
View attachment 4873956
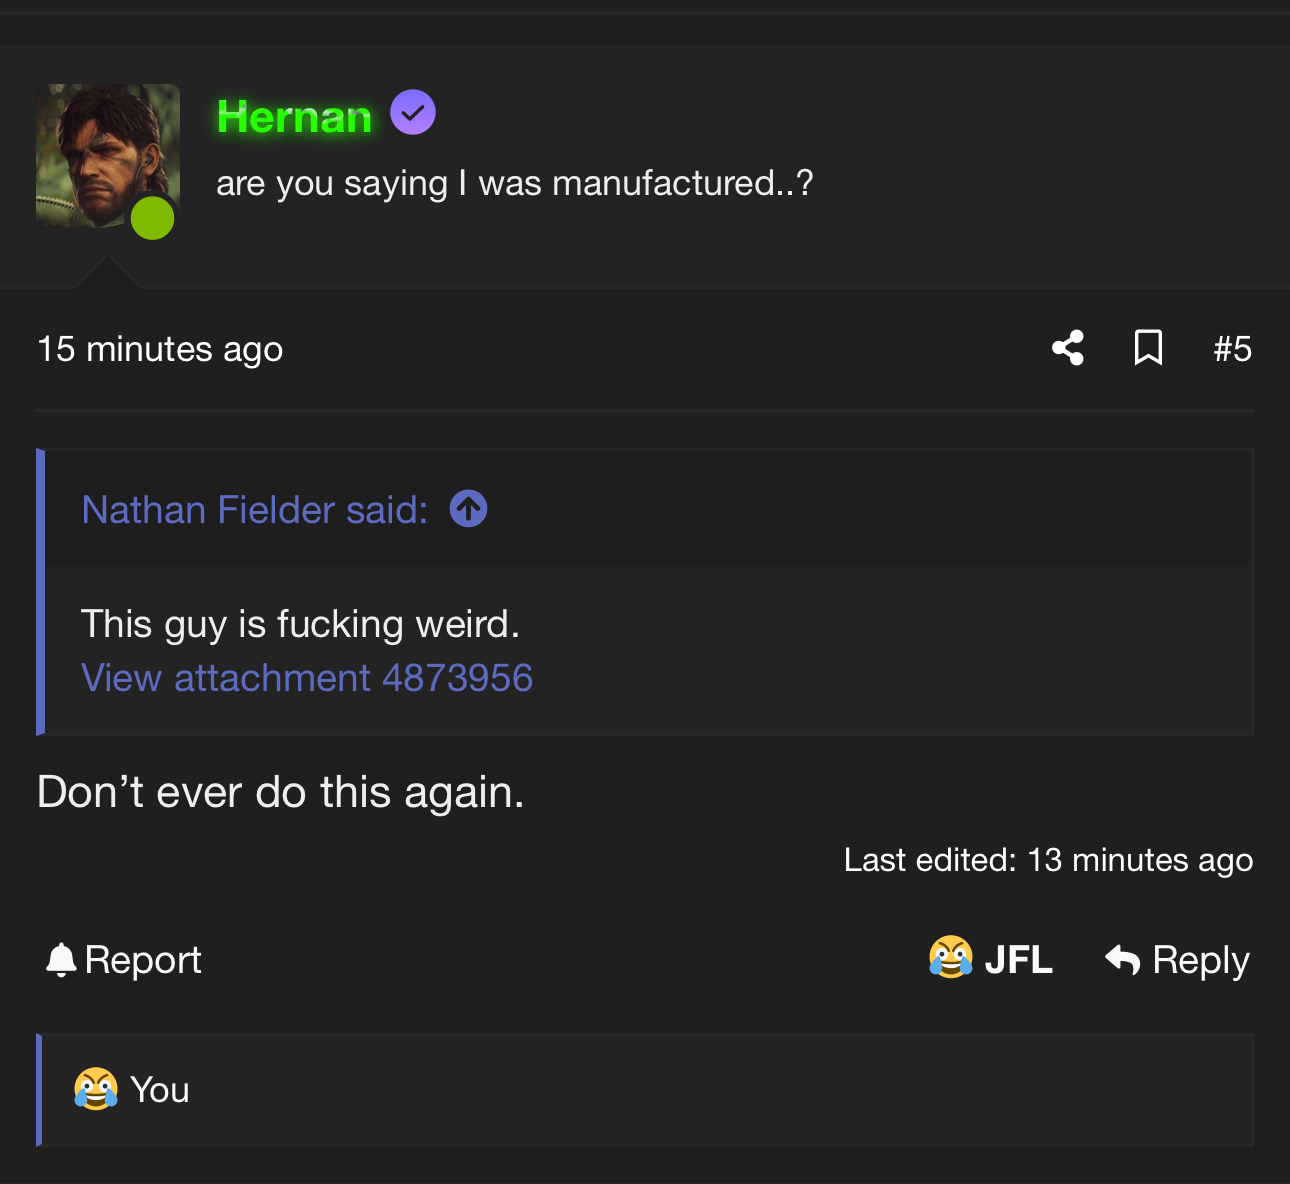tap(307, 678)
